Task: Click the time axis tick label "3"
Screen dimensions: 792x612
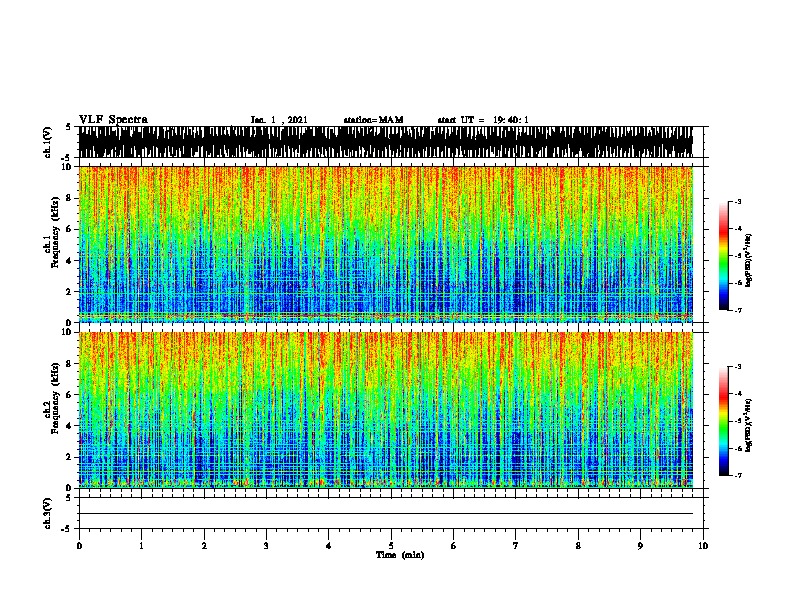Action: point(266,546)
